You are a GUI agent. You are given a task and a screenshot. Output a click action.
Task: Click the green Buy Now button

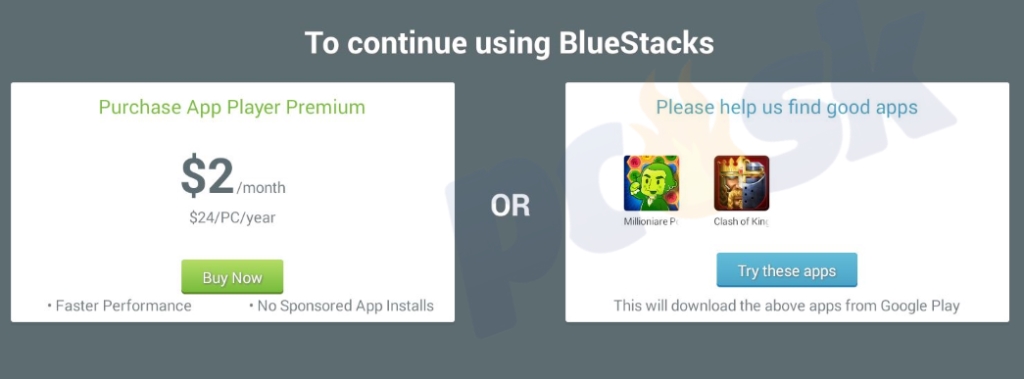click(x=232, y=277)
